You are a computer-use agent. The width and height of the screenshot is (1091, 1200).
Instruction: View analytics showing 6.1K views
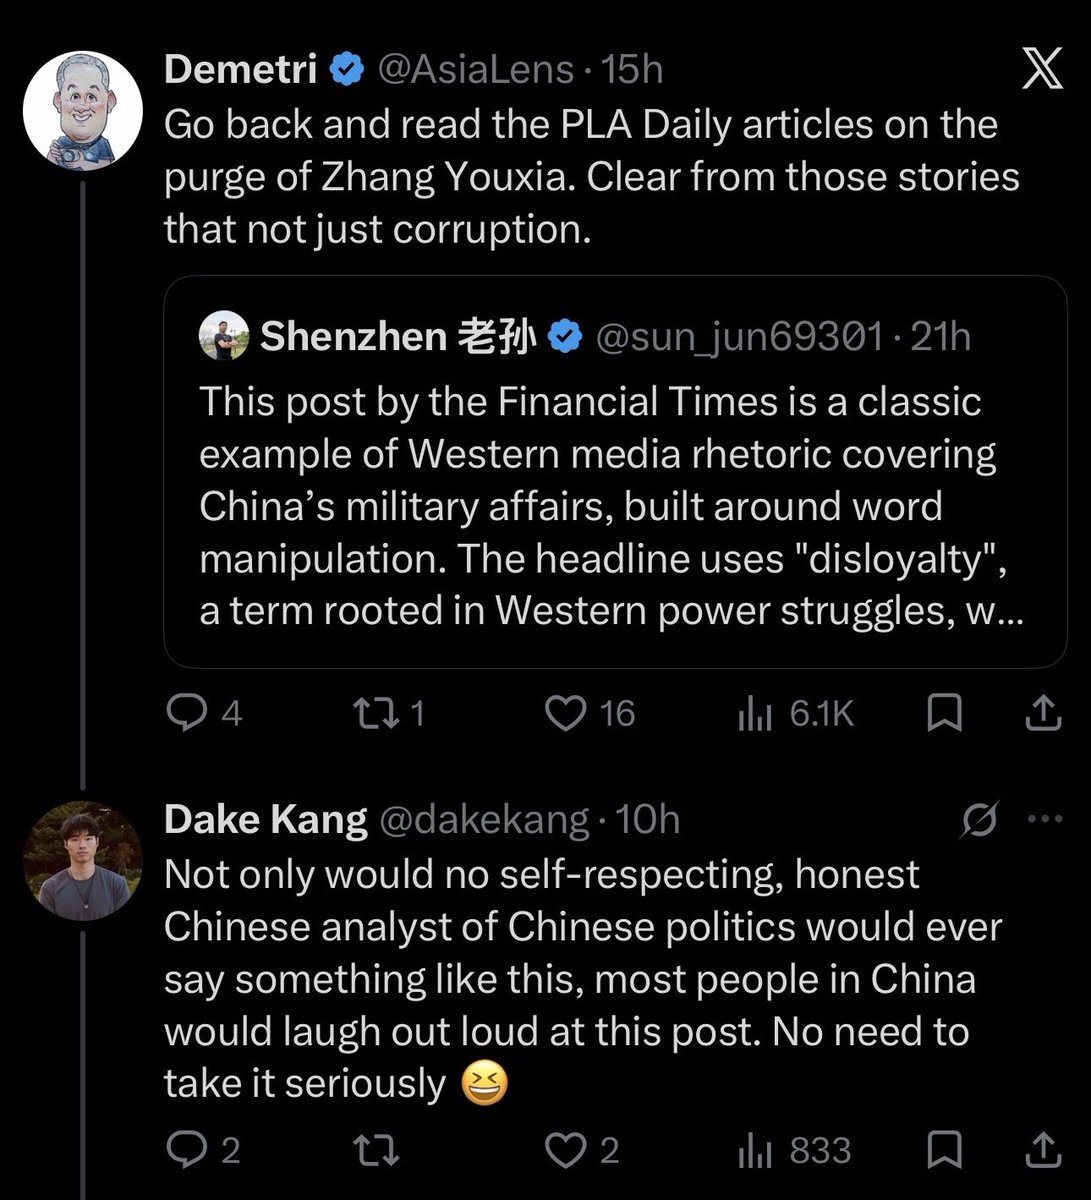(795, 713)
